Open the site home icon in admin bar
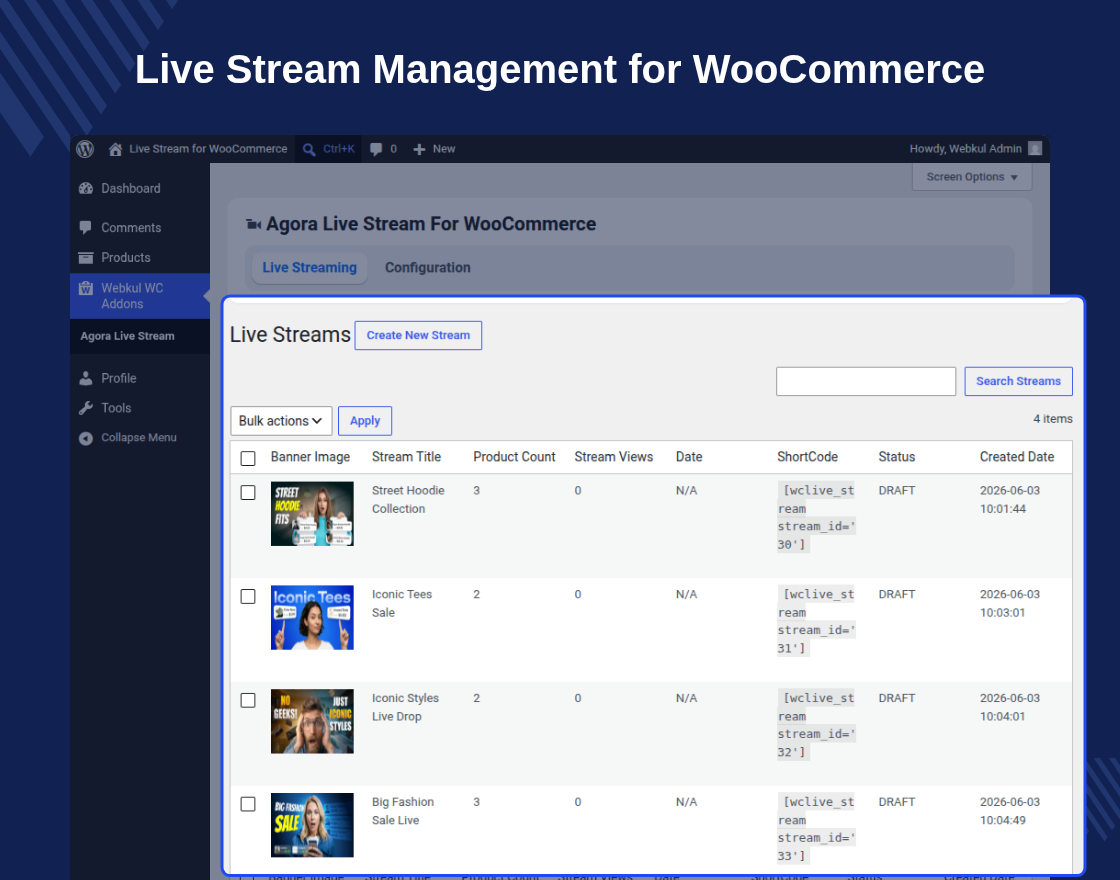1120x880 pixels. [115, 149]
